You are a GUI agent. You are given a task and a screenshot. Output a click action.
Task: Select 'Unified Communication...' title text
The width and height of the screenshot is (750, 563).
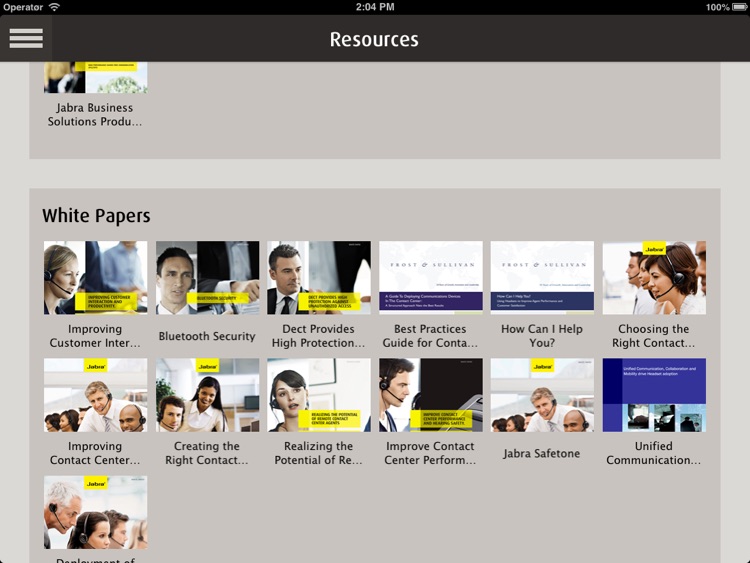(x=653, y=453)
